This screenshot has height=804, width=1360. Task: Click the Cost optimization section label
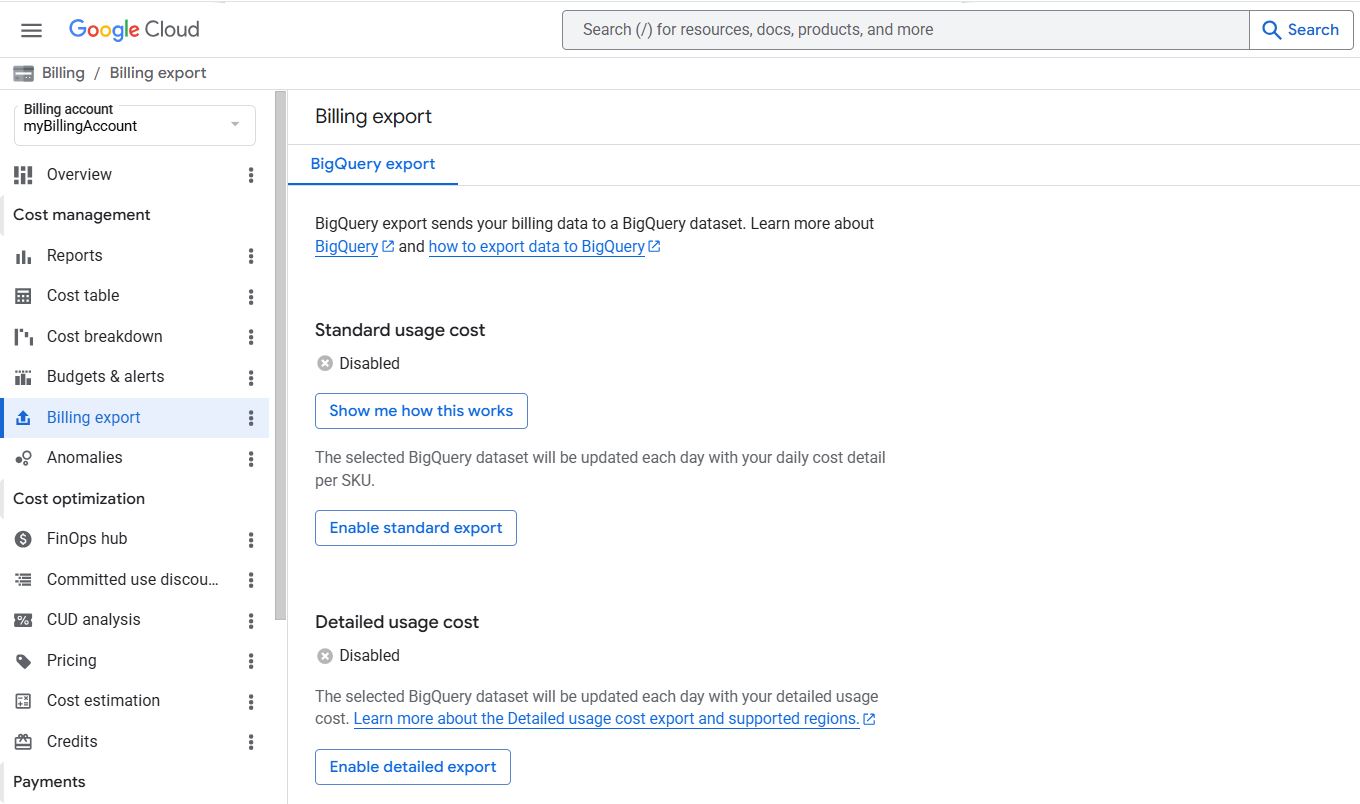[x=79, y=499]
